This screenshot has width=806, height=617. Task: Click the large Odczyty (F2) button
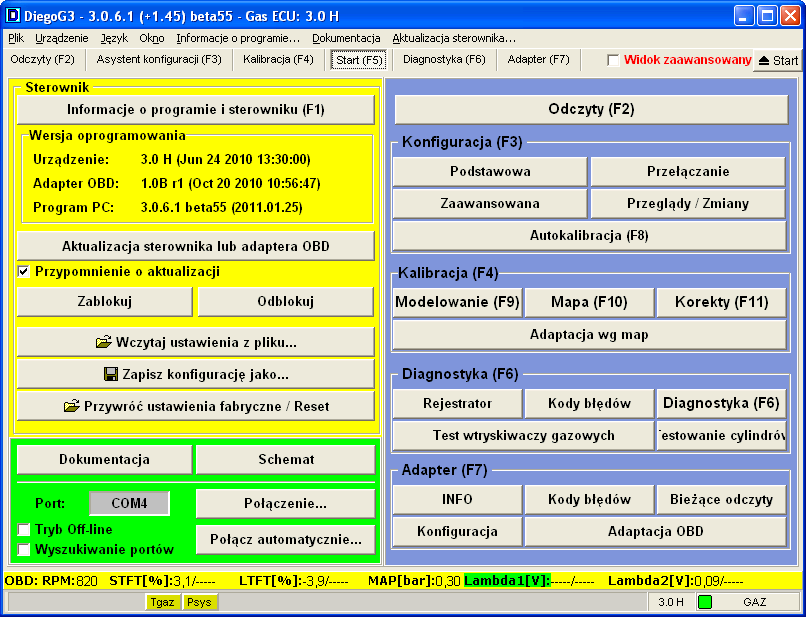(591, 109)
